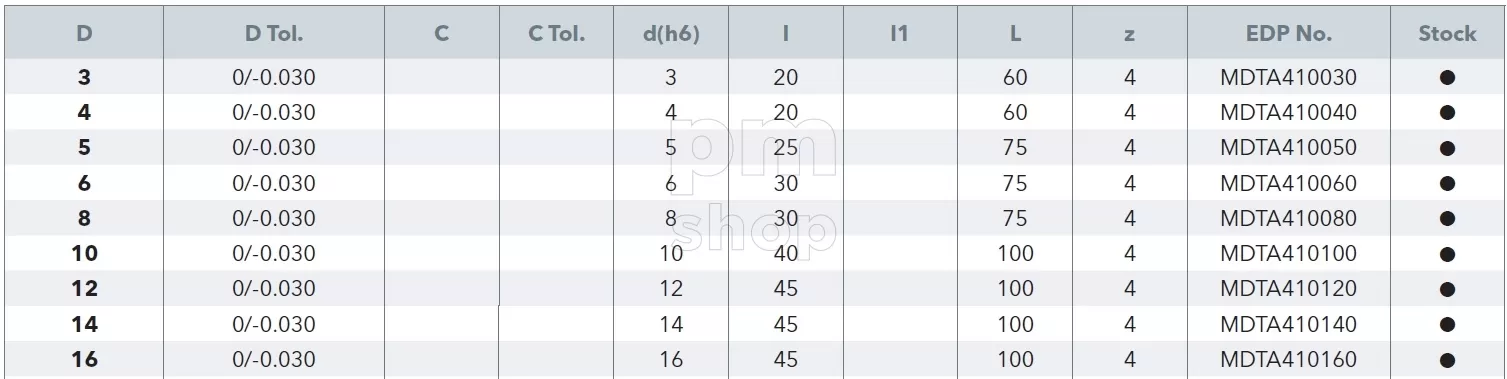Select the EDP No. column header
This screenshot has height=379, width=1507.
pyautogui.click(x=1288, y=34)
